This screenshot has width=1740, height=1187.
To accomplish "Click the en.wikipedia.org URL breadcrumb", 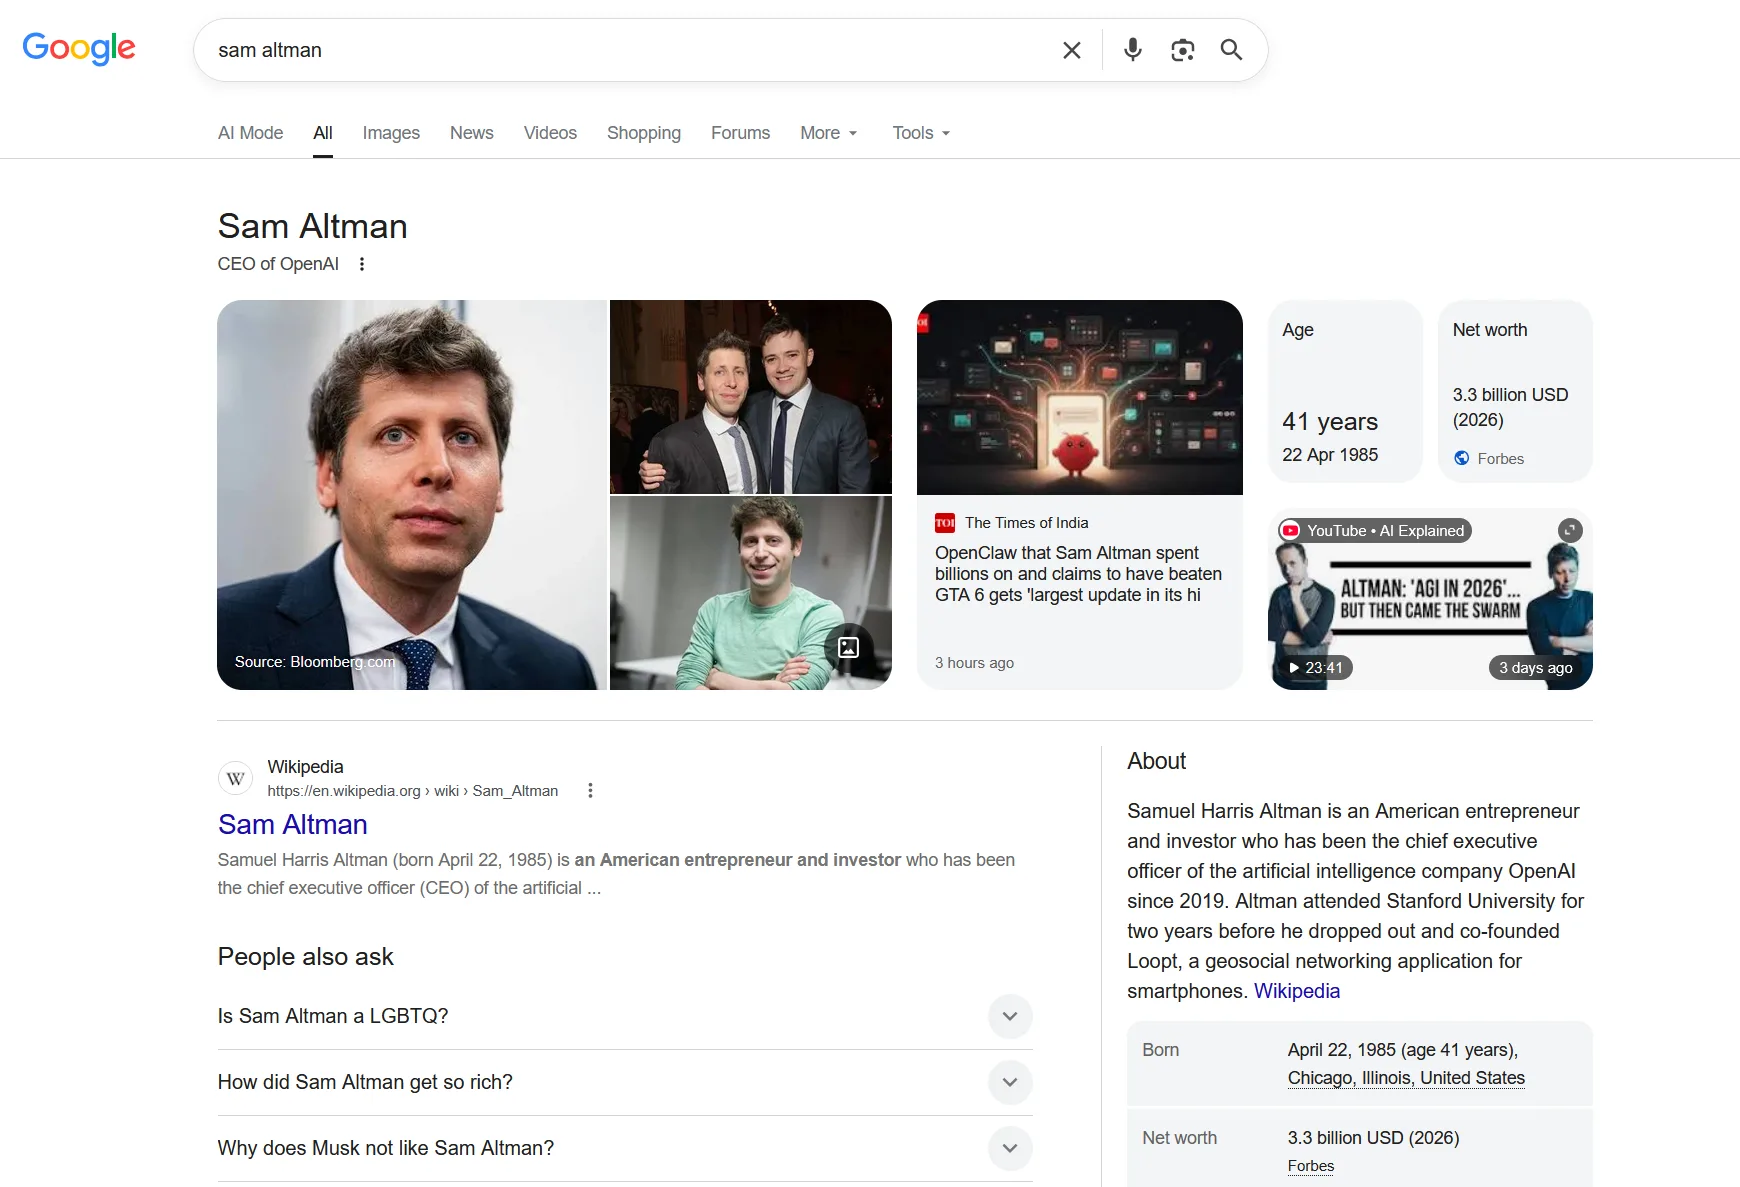I will [413, 791].
